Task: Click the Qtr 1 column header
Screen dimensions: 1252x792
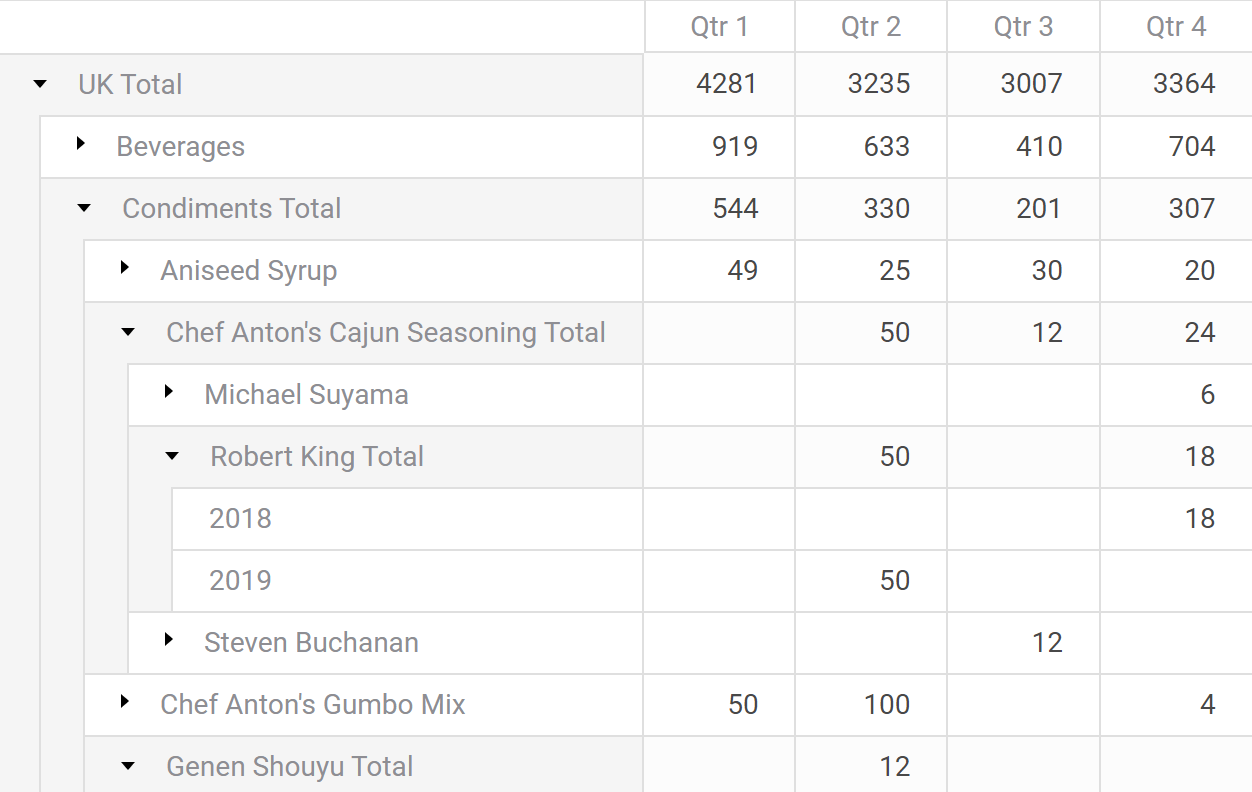Action: point(719,27)
